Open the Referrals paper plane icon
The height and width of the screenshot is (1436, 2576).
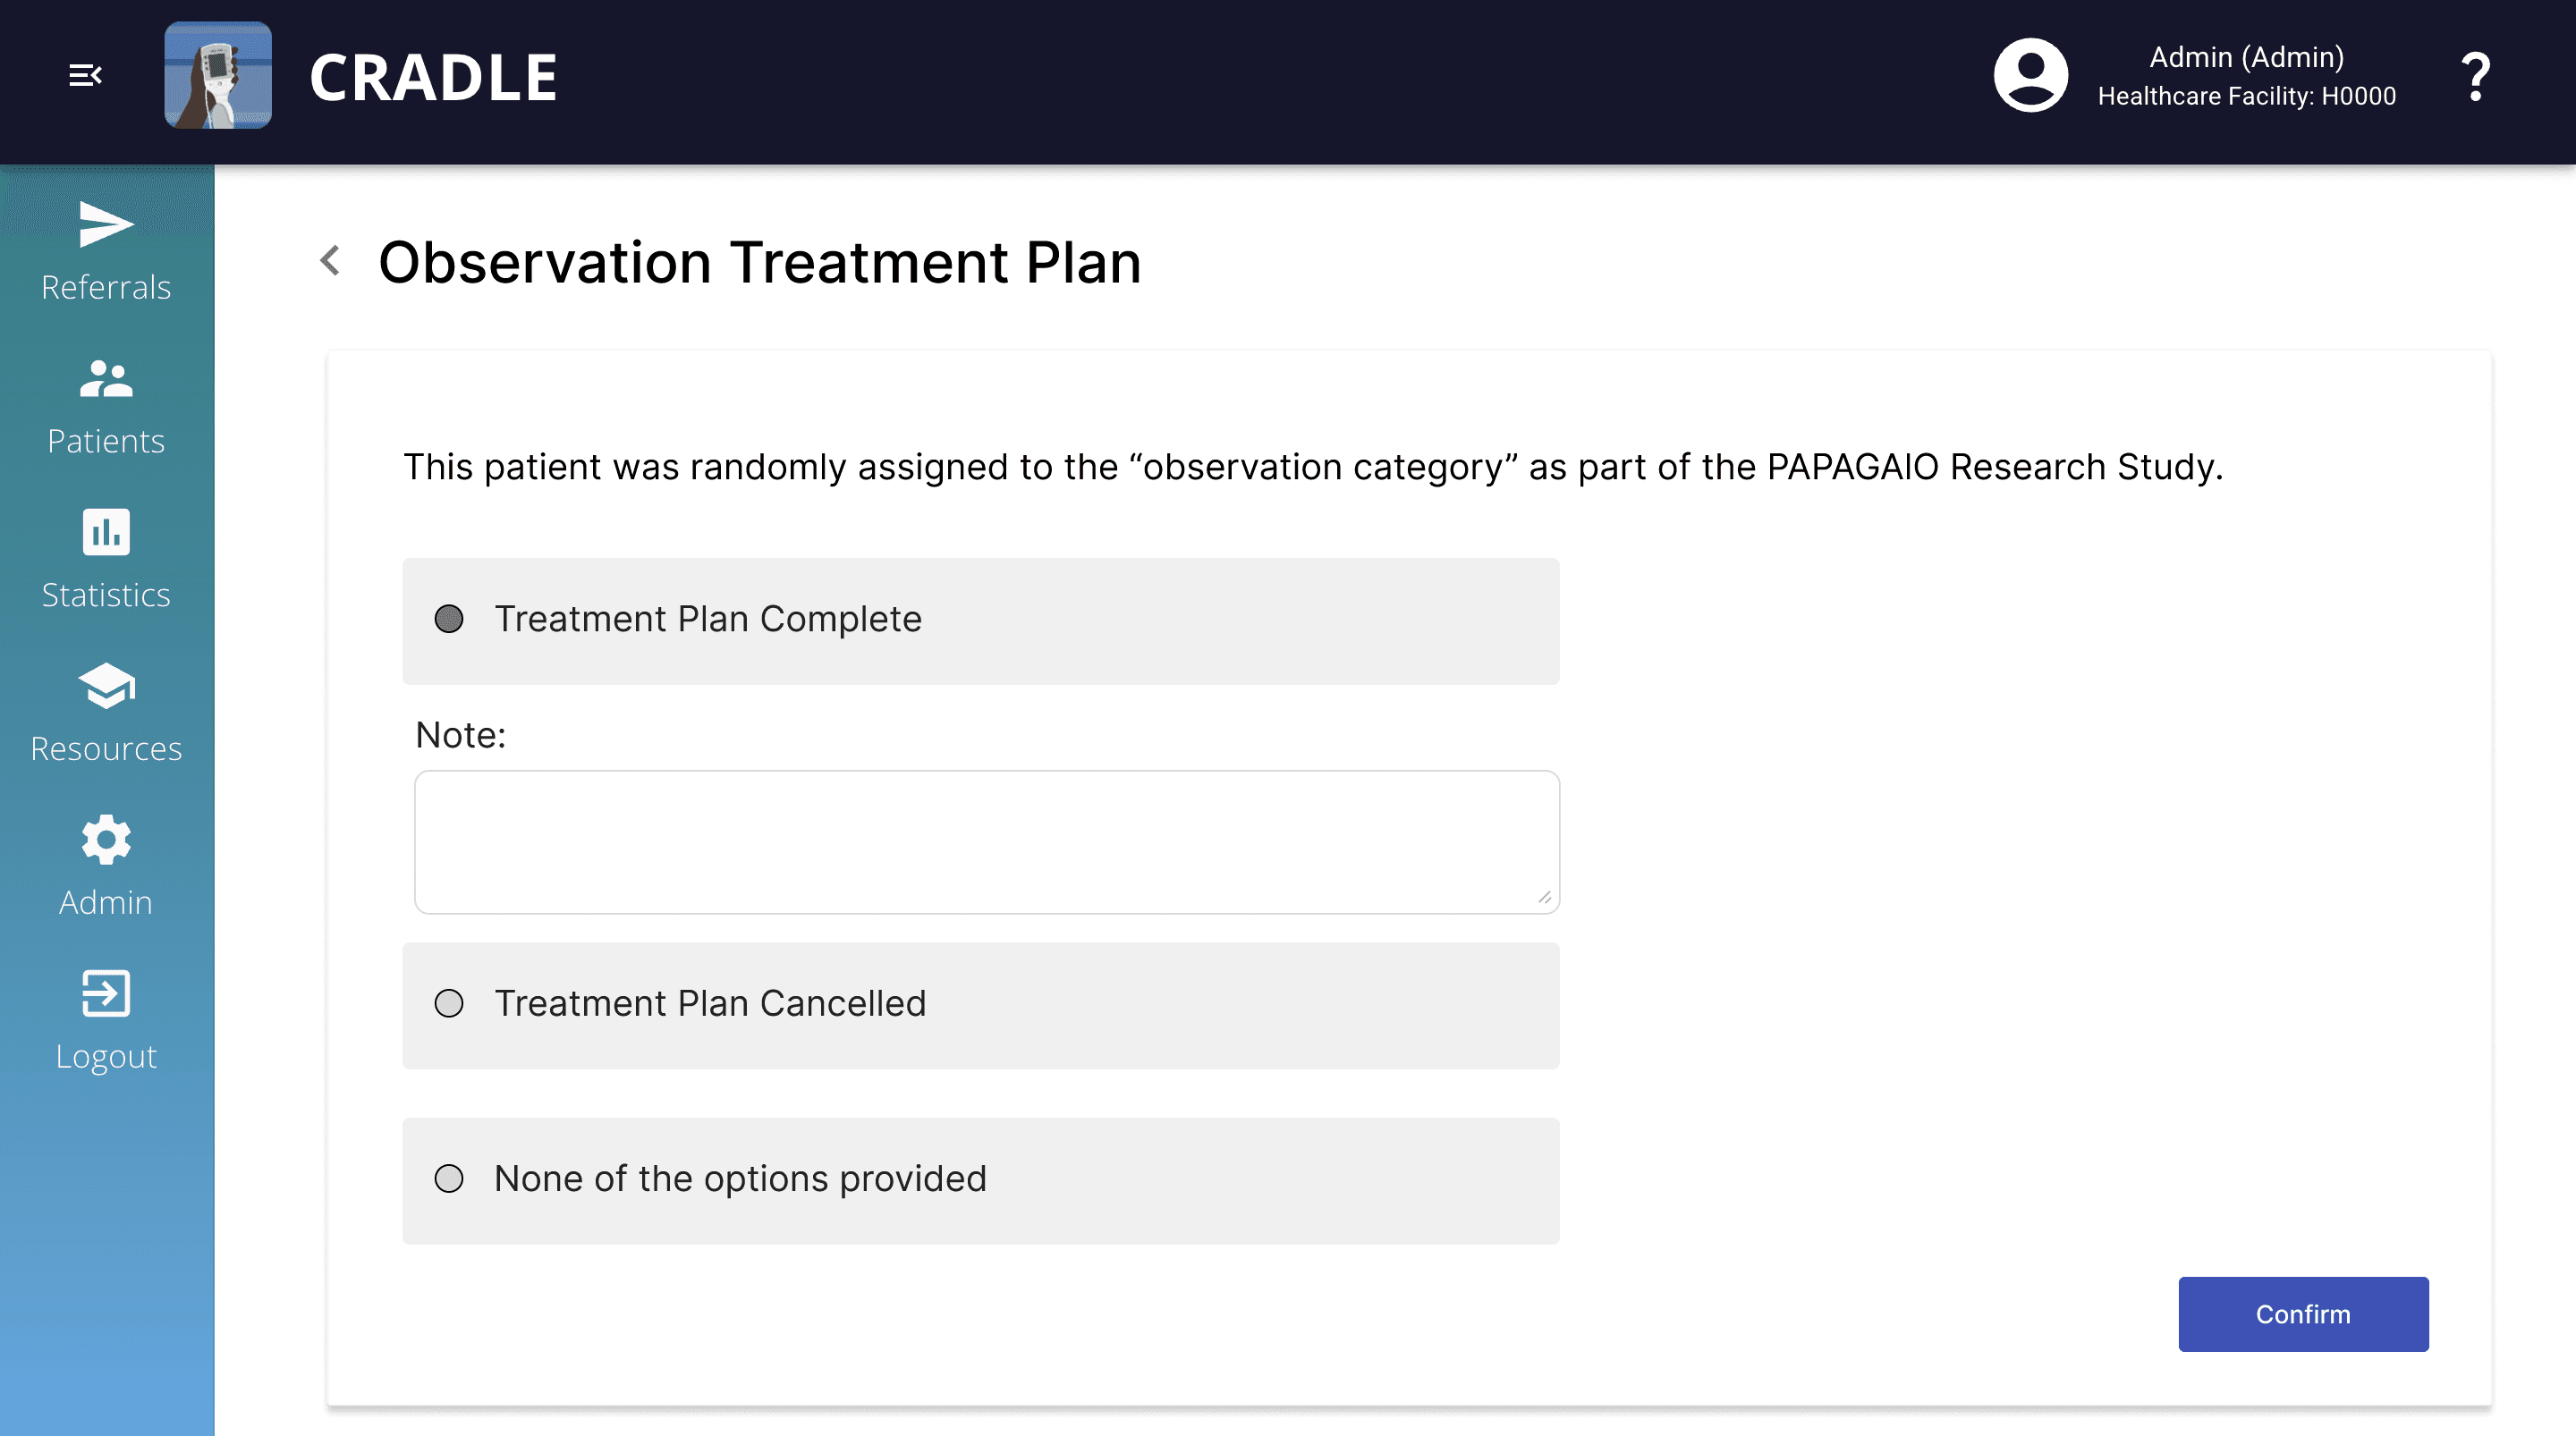106,224
